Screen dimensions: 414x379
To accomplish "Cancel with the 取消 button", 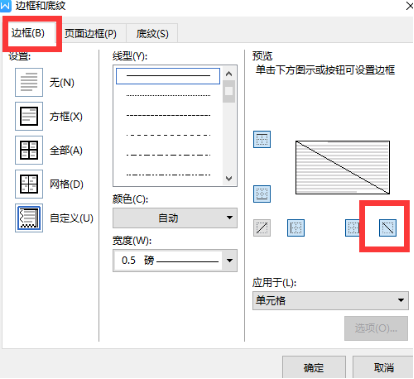I will tap(383, 367).
